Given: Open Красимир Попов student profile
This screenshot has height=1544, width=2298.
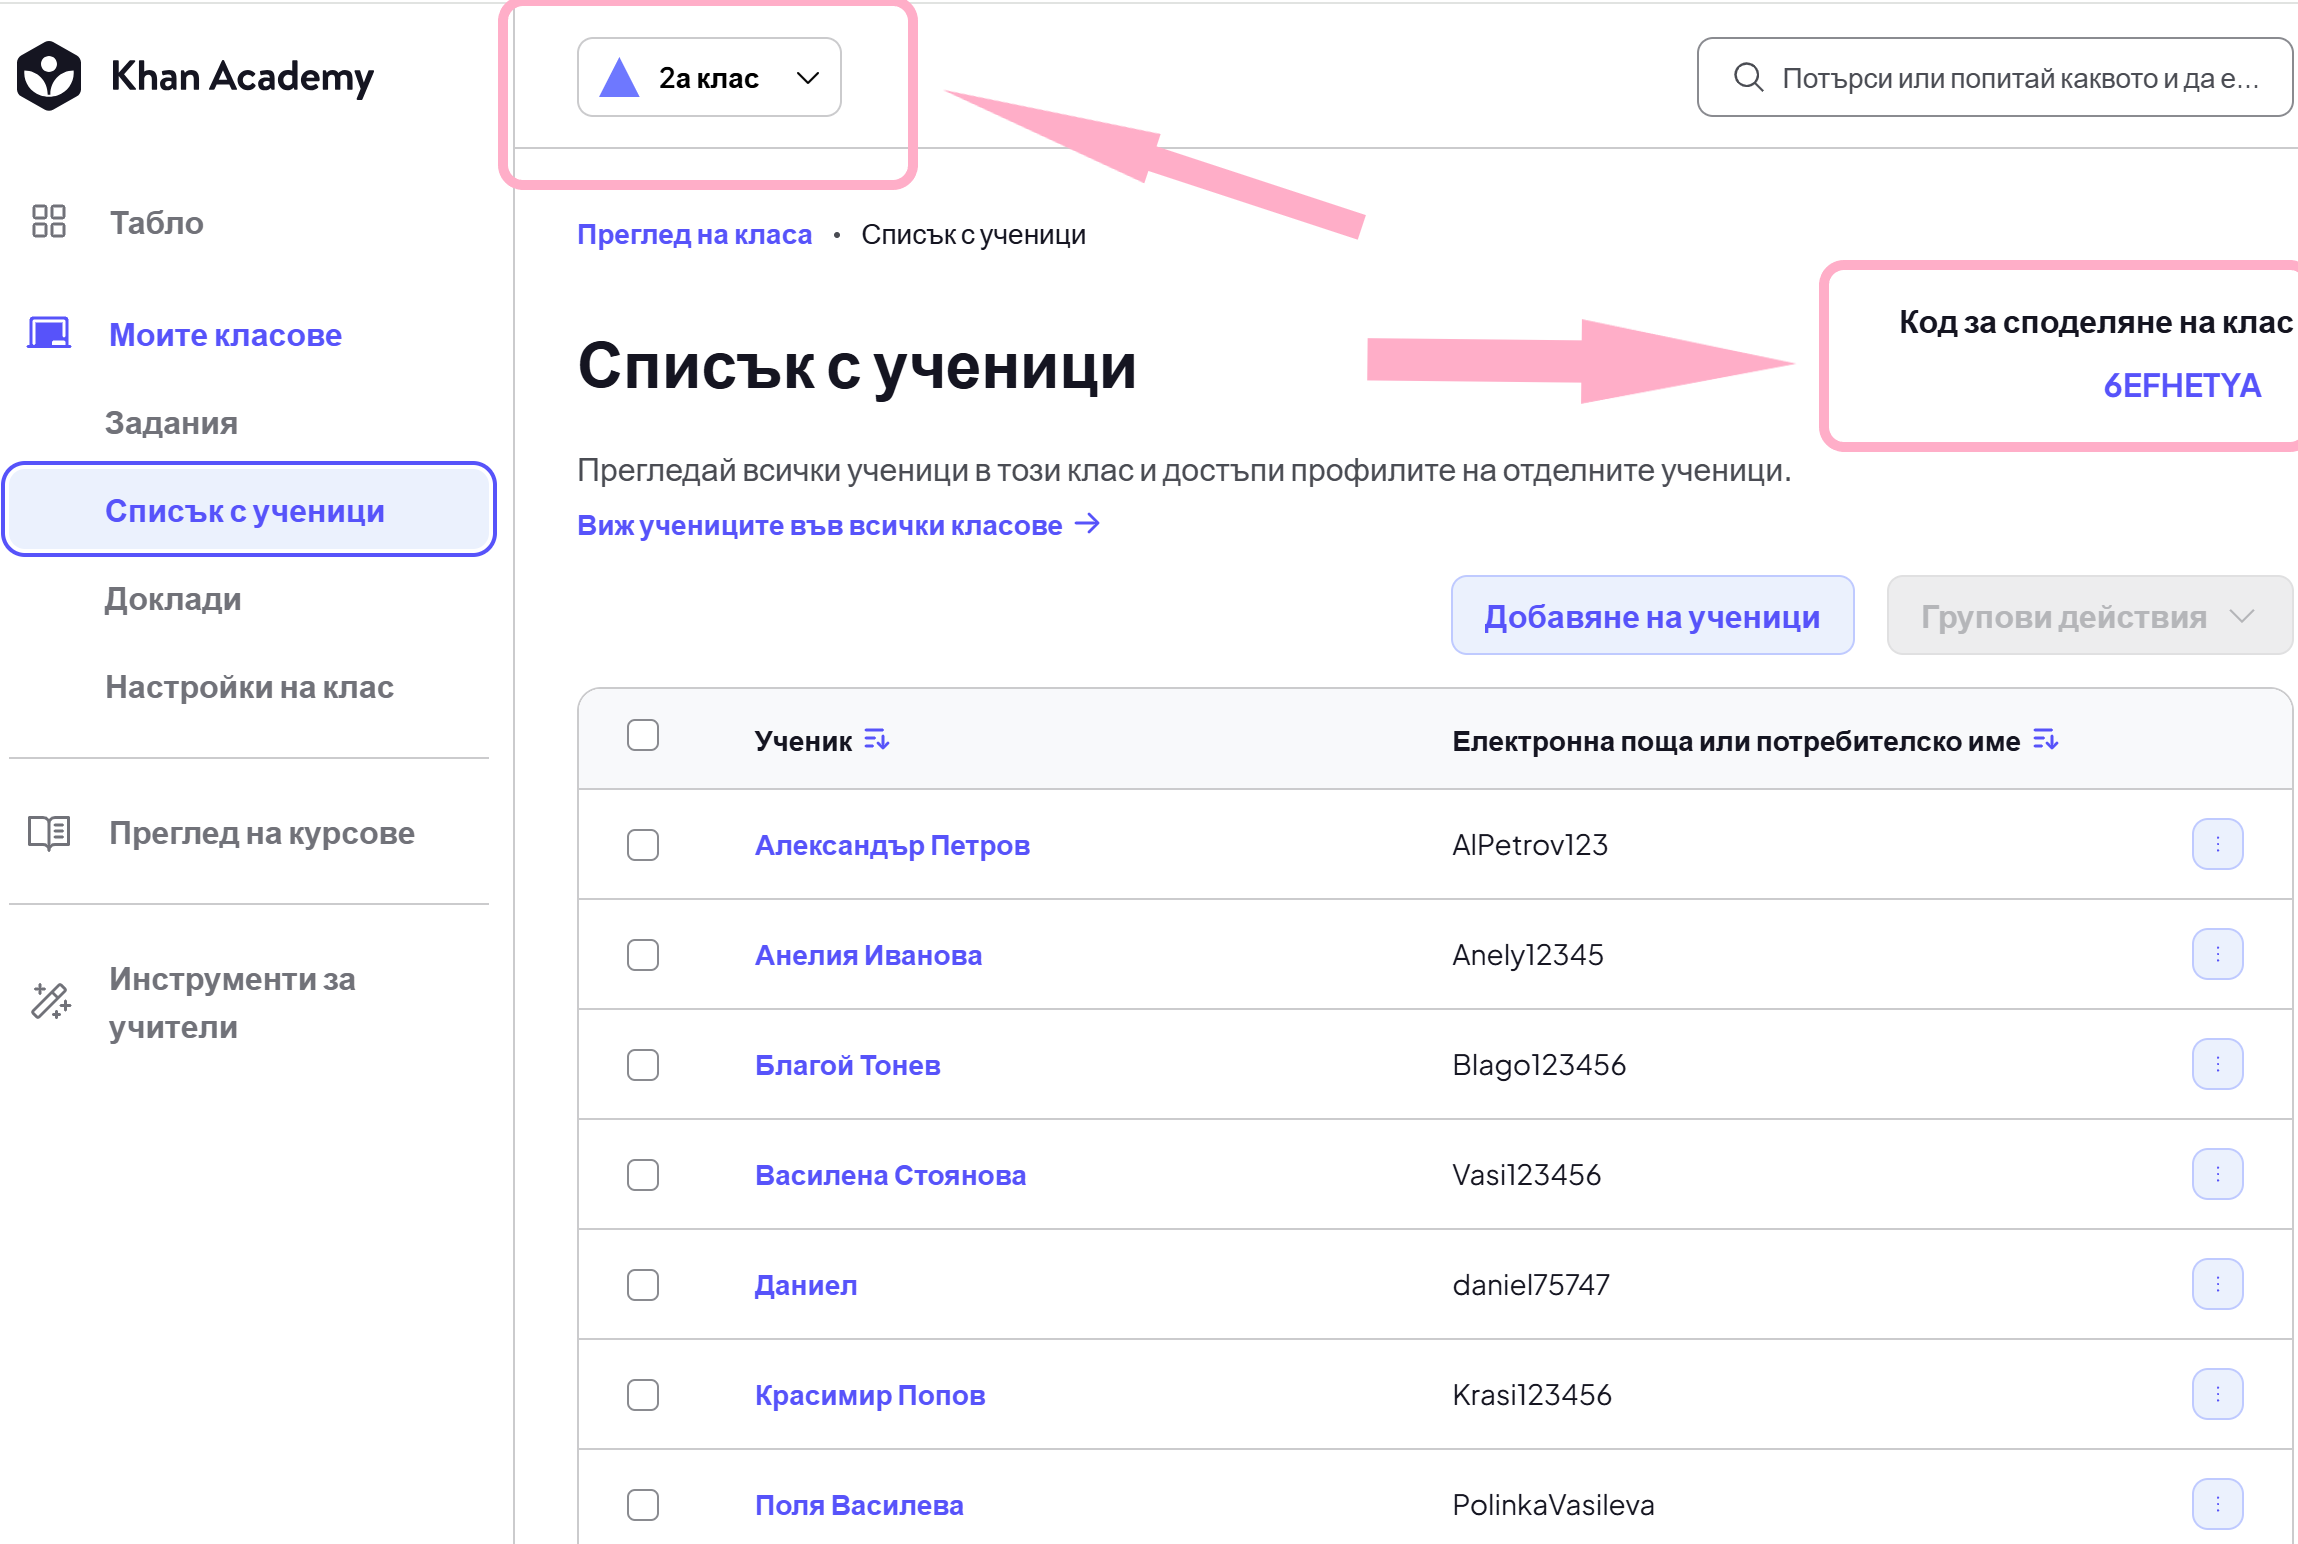Looking at the screenshot, I should click(870, 1395).
